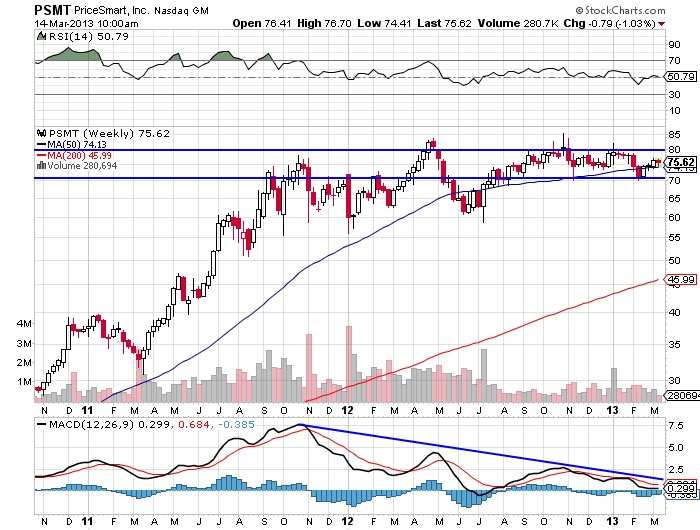Click the 0.299 MACD tag on right axis

point(680,489)
